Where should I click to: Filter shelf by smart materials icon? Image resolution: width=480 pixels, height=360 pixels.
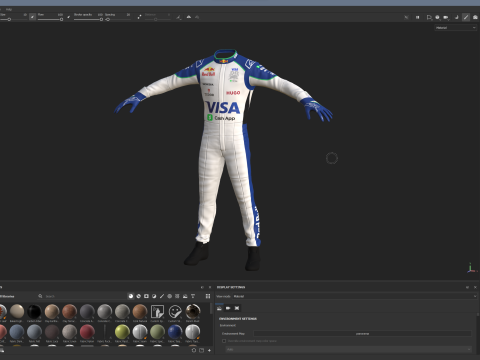coord(139,296)
